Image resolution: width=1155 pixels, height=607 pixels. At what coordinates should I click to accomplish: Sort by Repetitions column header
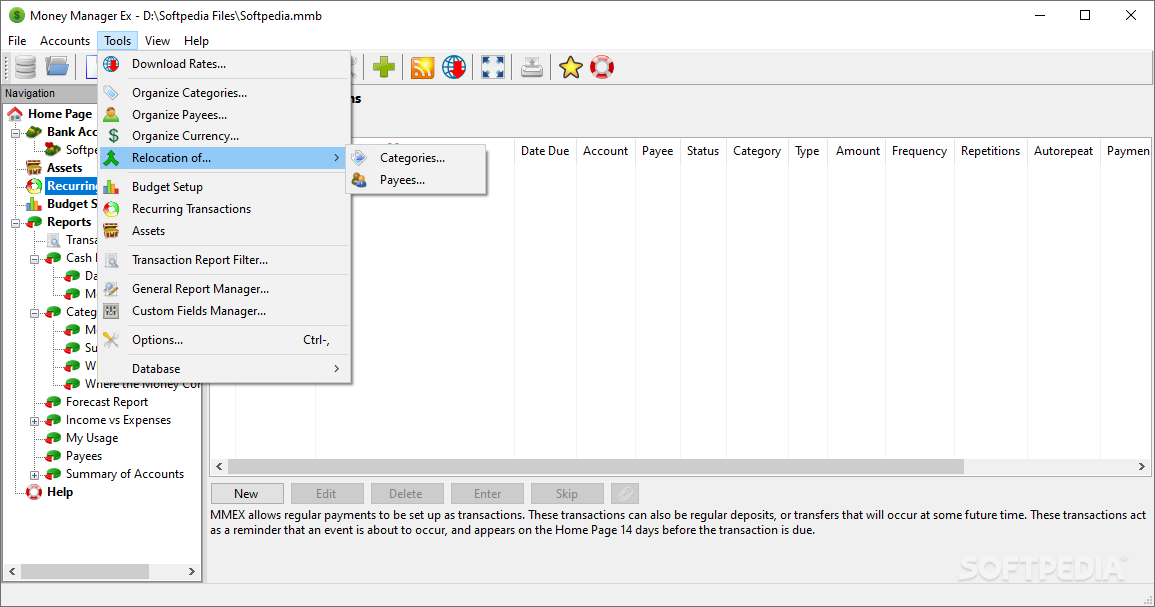[x=990, y=150]
